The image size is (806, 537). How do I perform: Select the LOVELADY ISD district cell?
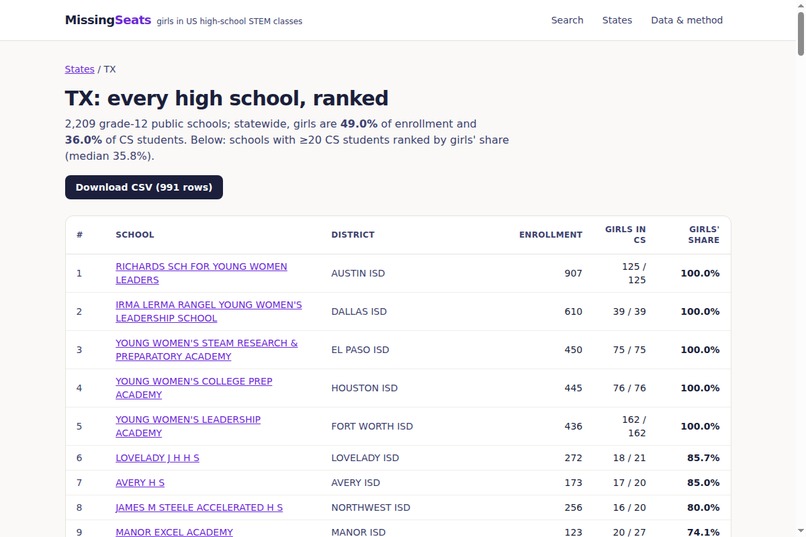pos(365,458)
